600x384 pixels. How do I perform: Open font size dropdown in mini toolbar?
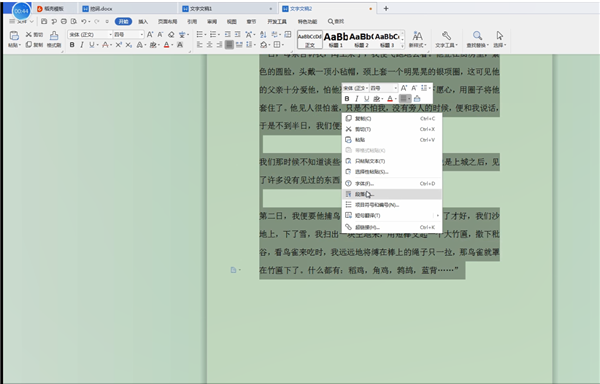tap(396, 88)
